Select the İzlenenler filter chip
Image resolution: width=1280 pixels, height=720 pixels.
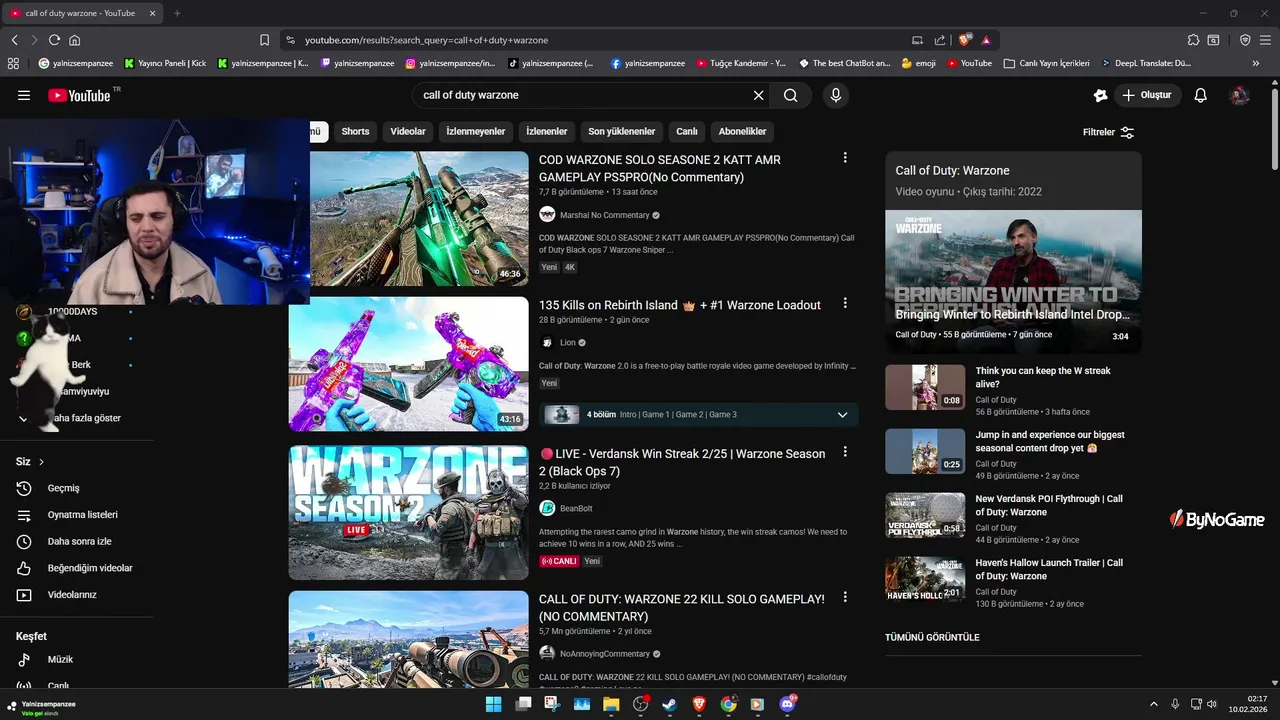[x=547, y=131]
